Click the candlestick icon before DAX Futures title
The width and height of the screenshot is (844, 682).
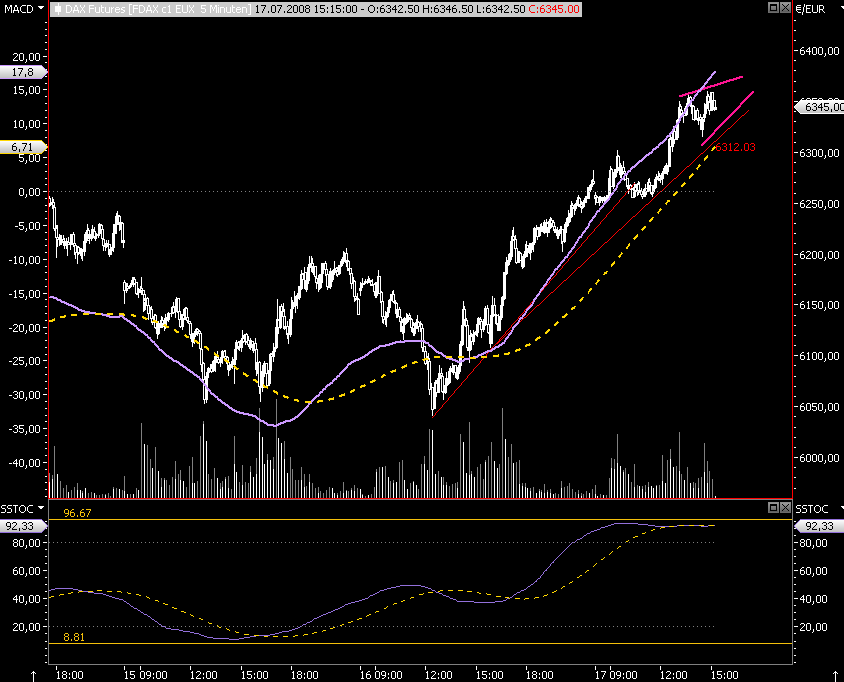(58, 9)
